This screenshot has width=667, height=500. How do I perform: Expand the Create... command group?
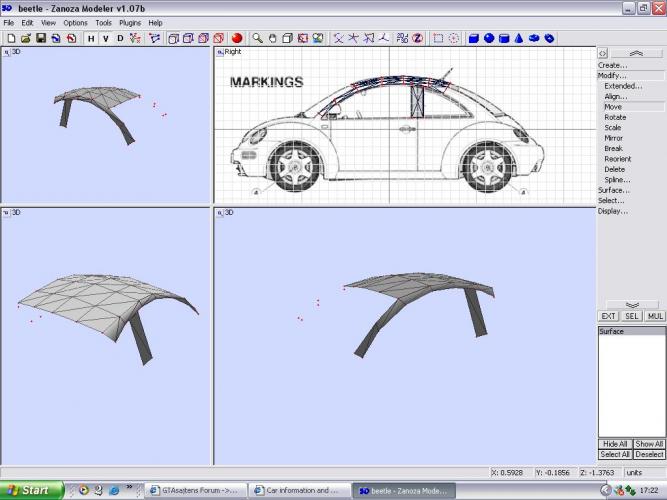[613, 65]
